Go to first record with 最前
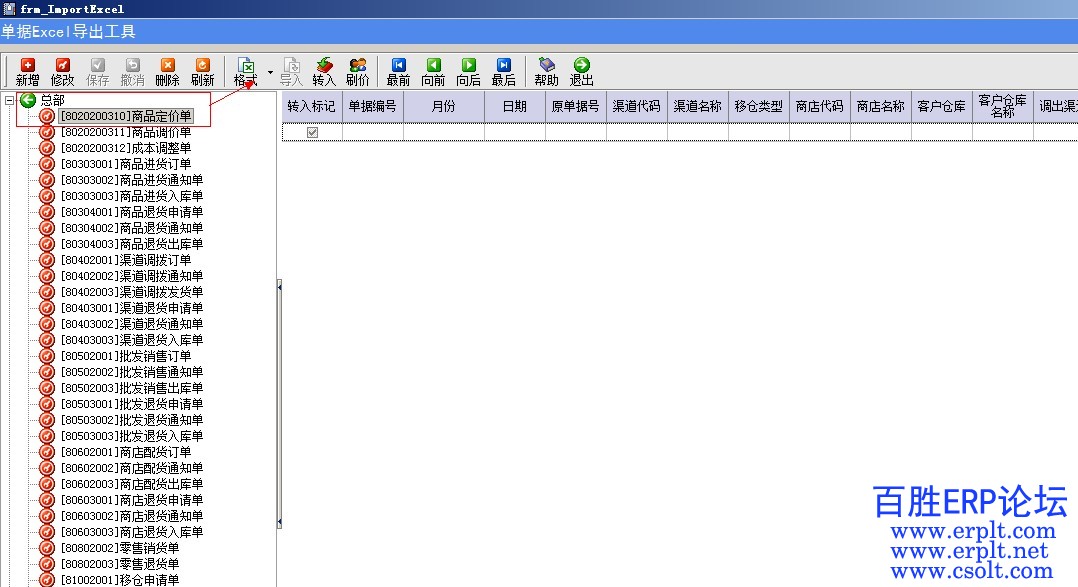 [x=398, y=71]
